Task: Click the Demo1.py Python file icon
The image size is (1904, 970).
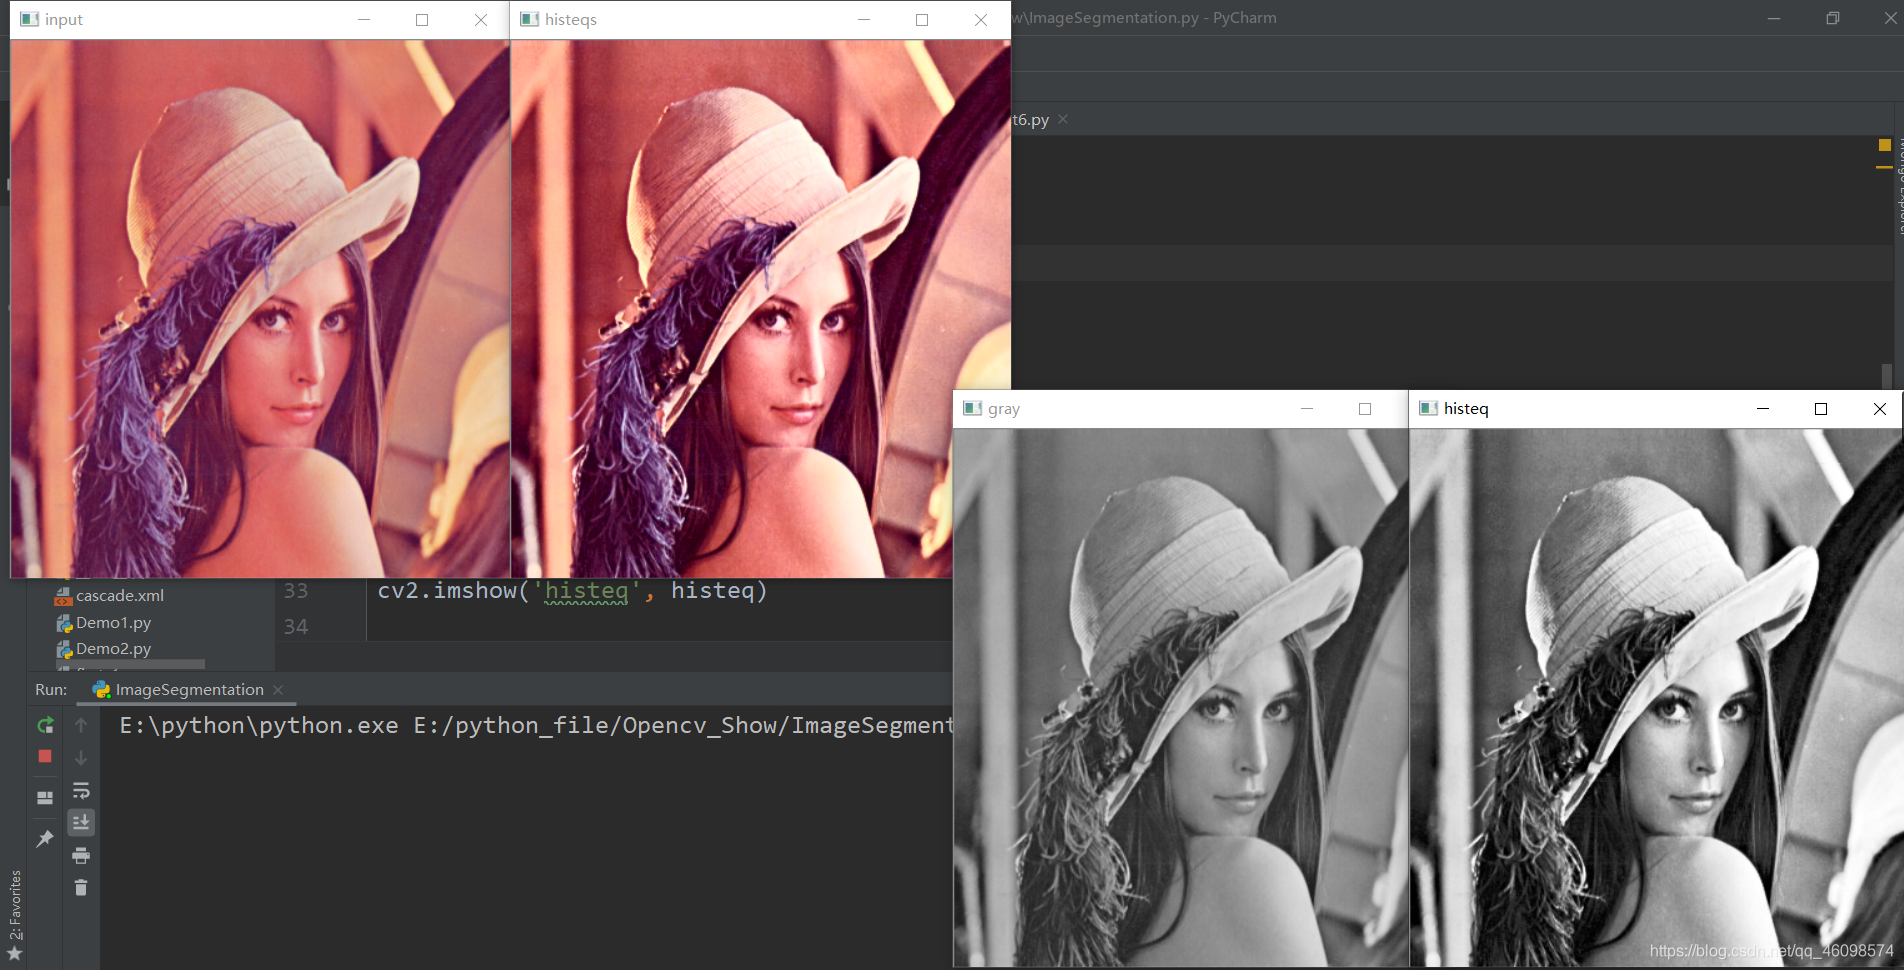Action: 64,623
